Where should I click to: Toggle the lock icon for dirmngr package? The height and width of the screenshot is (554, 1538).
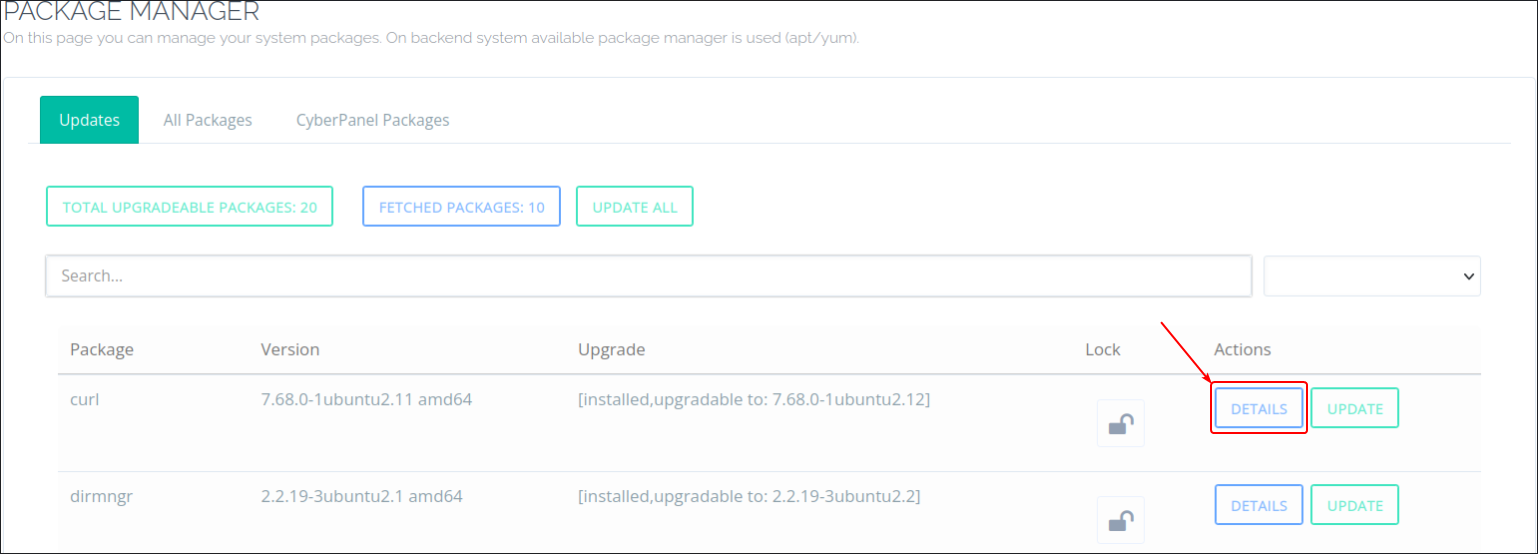tap(1120, 520)
